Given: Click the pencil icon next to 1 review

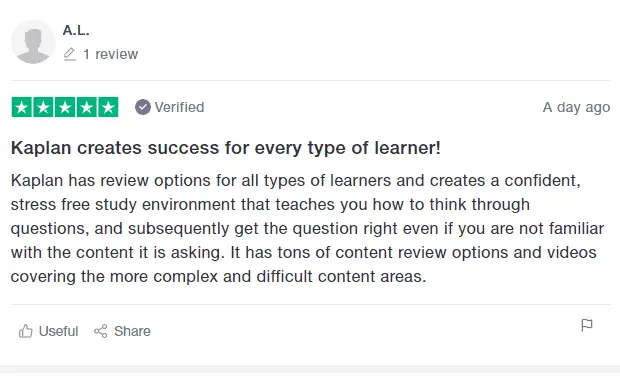Looking at the screenshot, I should pos(70,54).
